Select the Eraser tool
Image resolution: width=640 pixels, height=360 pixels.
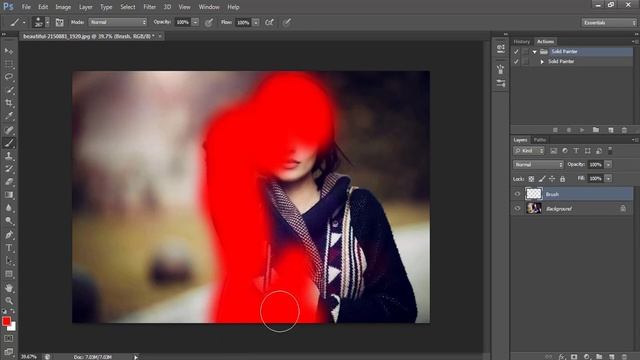(9, 182)
